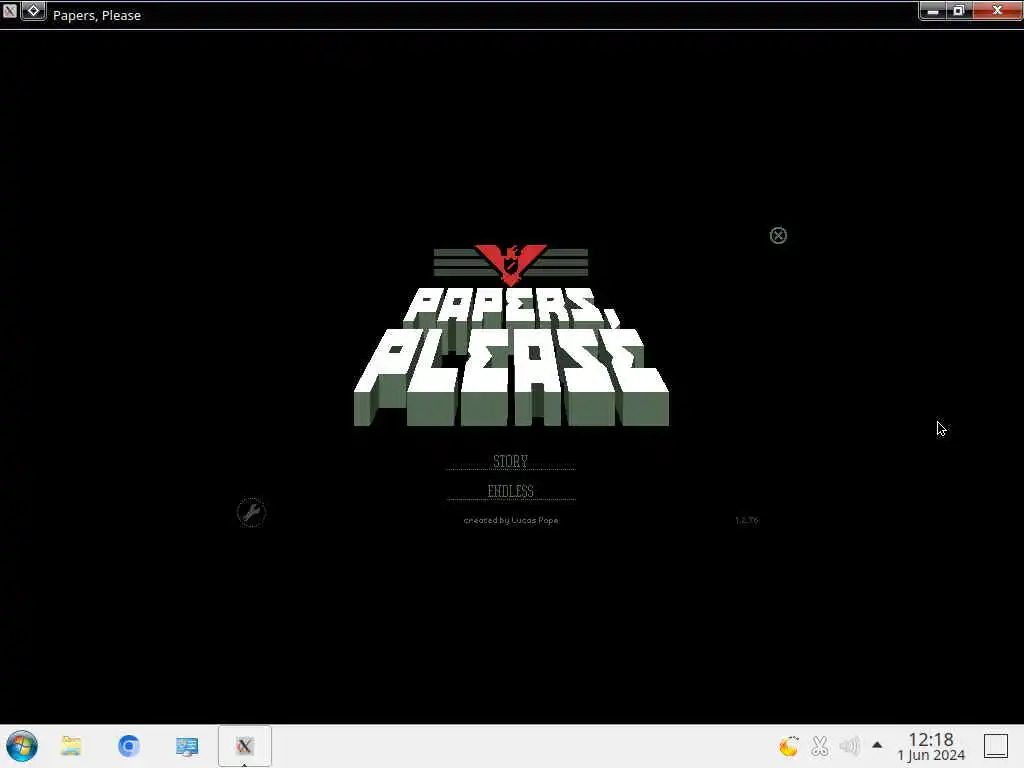The image size is (1024, 768).
Task: Click the game version number text
Action: 746,520
